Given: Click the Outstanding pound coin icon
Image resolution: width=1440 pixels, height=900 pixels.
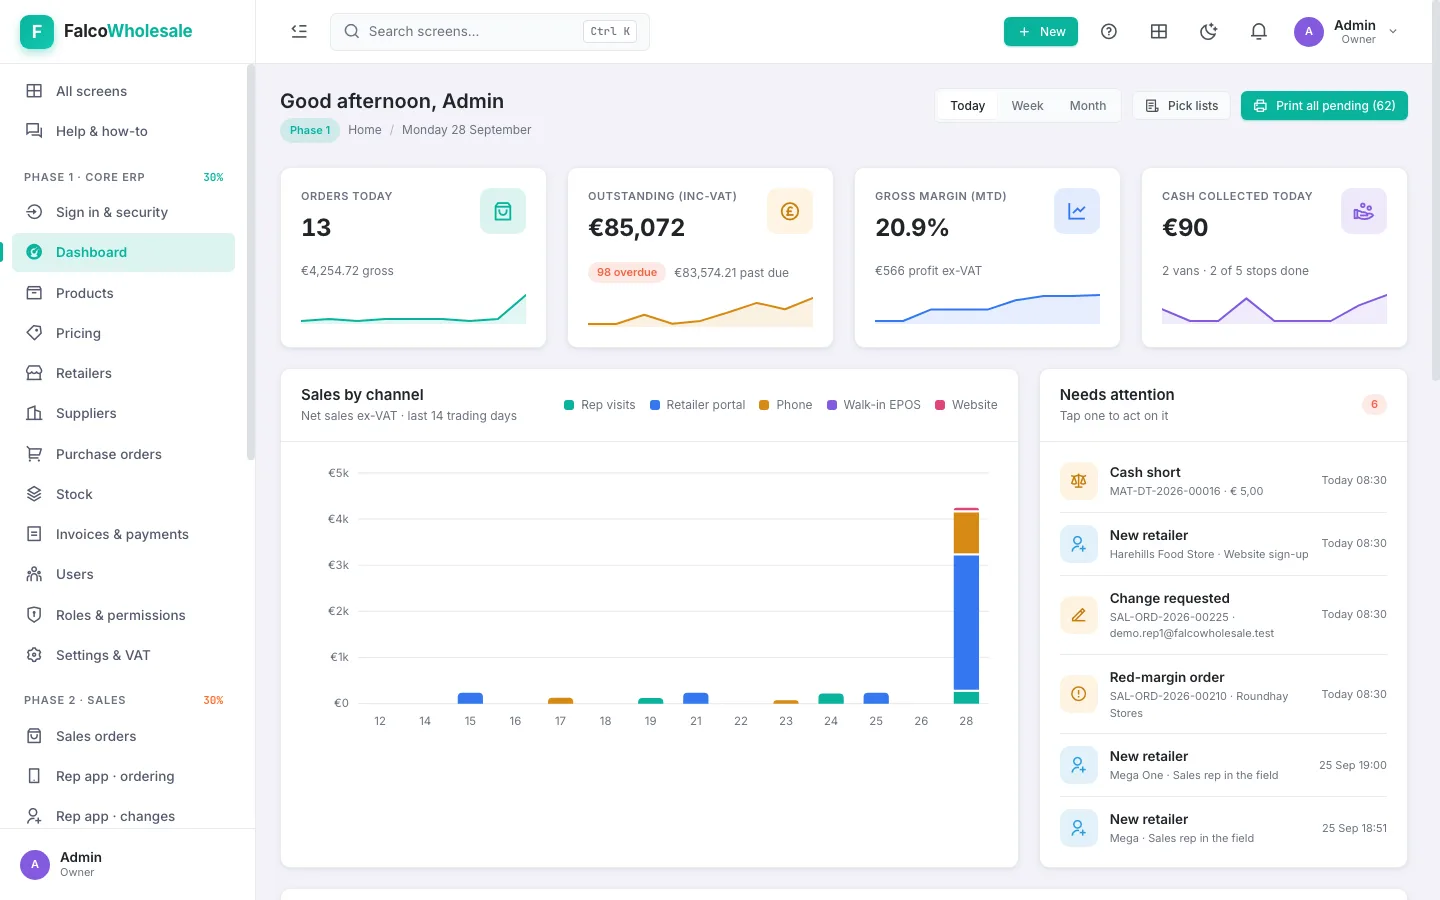Looking at the screenshot, I should 790,211.
